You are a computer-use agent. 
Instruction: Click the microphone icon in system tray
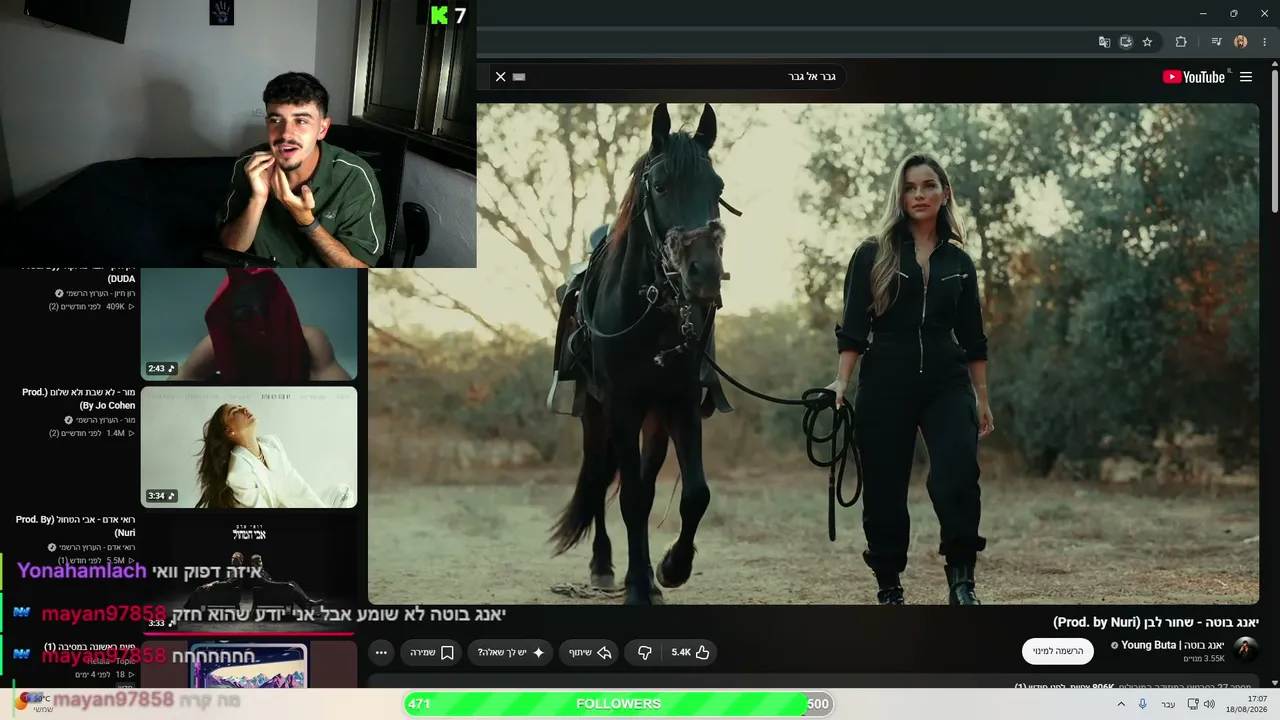pyautogui.click(x=1143, y=704)
